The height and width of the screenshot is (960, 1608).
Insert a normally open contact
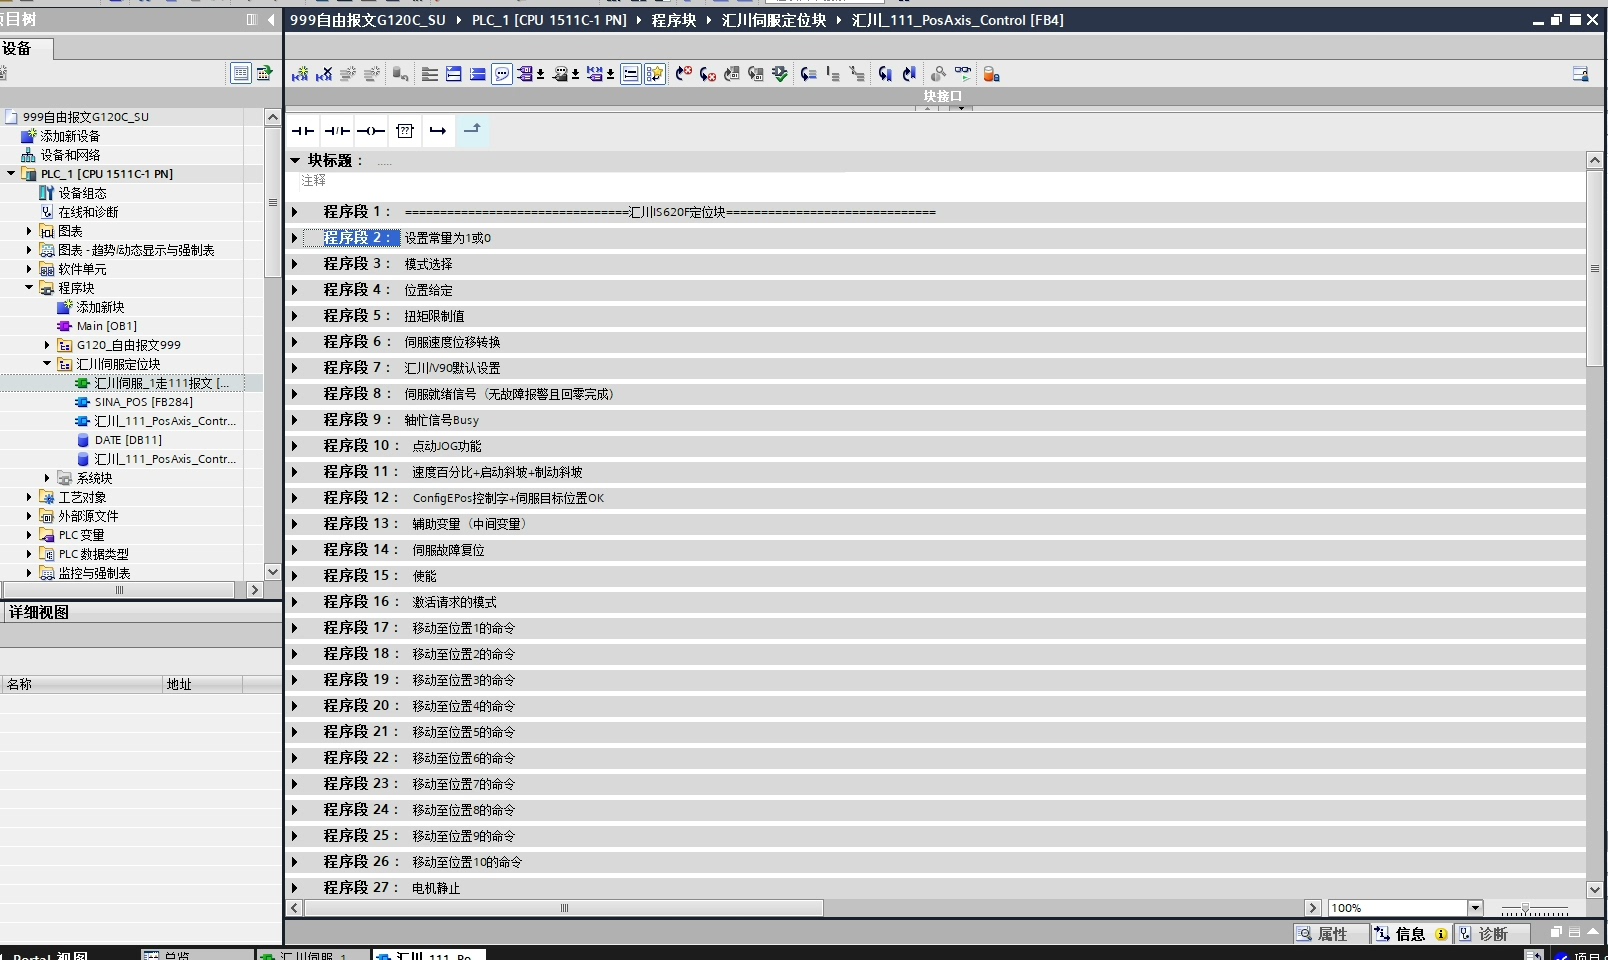tap(303, 130)
